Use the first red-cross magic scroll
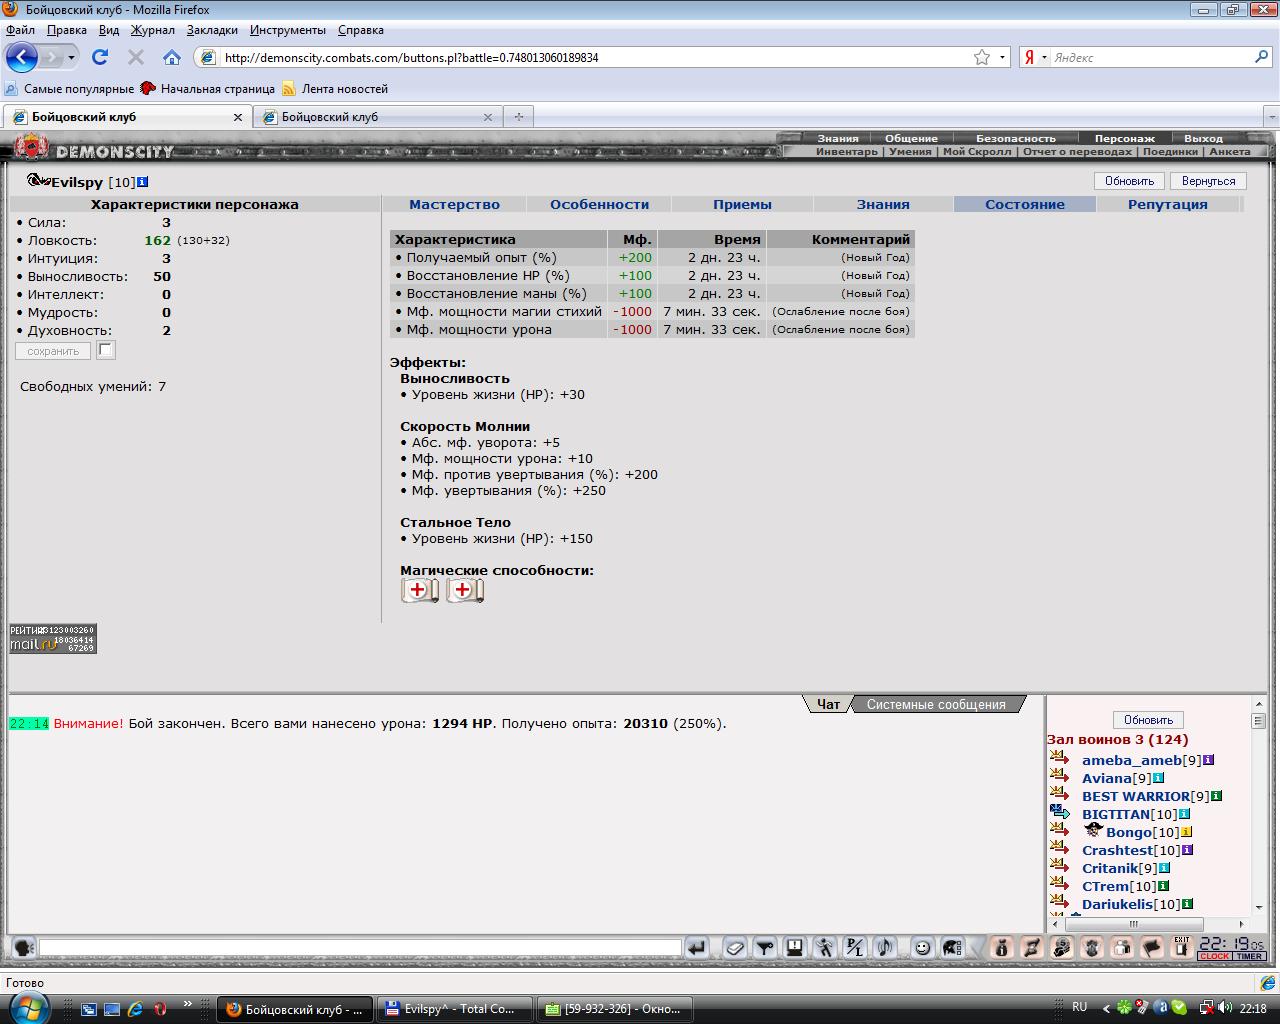This screenshot has height=1024, width=1280. click(x=420, y=590)
